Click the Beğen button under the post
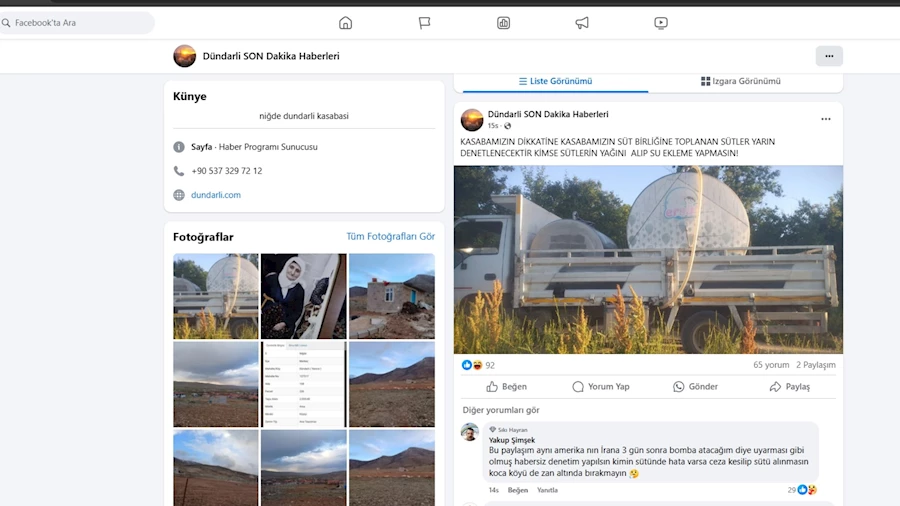900x506 pixels. click(x=506, y=387)
